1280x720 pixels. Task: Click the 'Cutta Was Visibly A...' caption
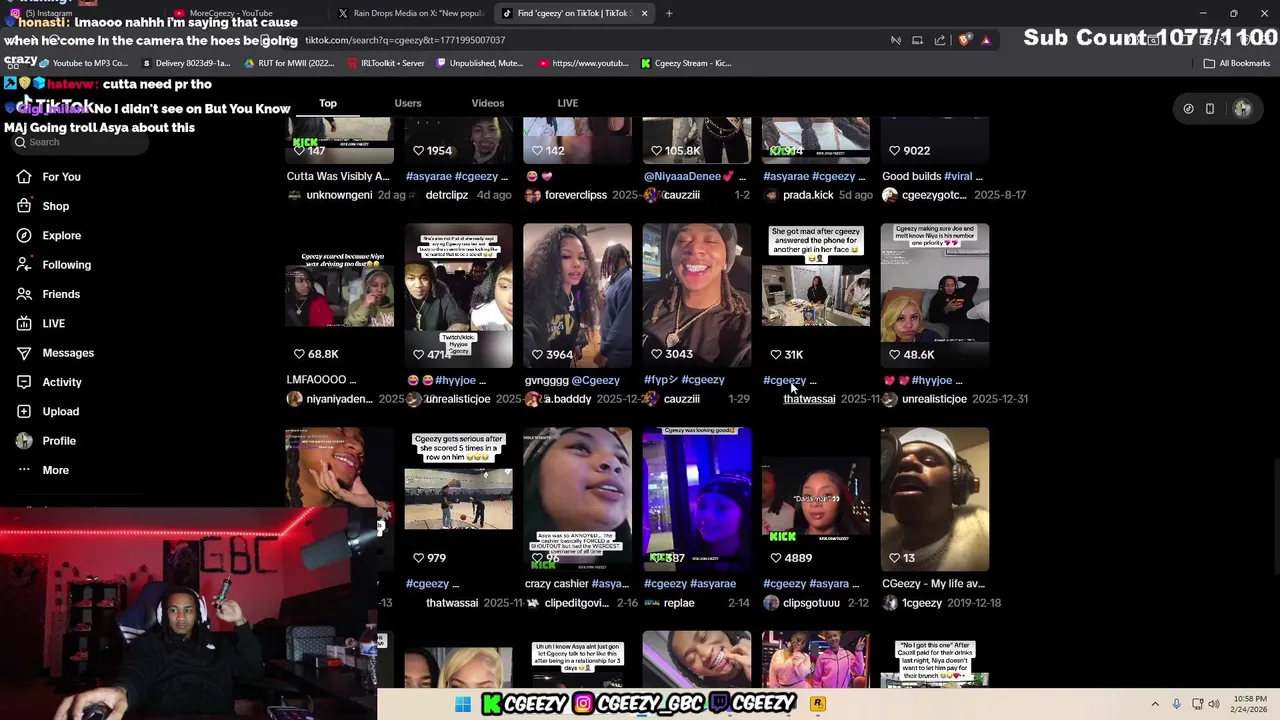pos(338,176)
